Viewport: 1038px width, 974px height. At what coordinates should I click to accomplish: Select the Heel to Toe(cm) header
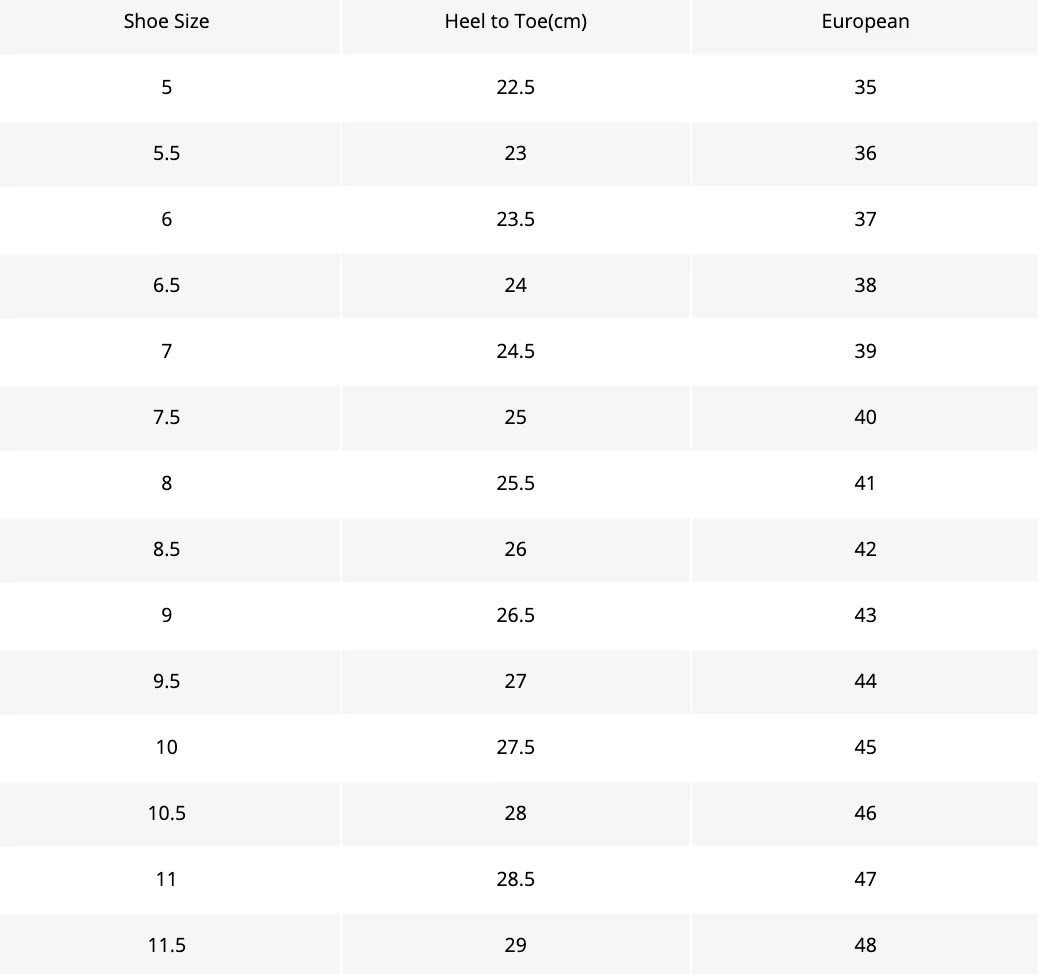[516, 21]
